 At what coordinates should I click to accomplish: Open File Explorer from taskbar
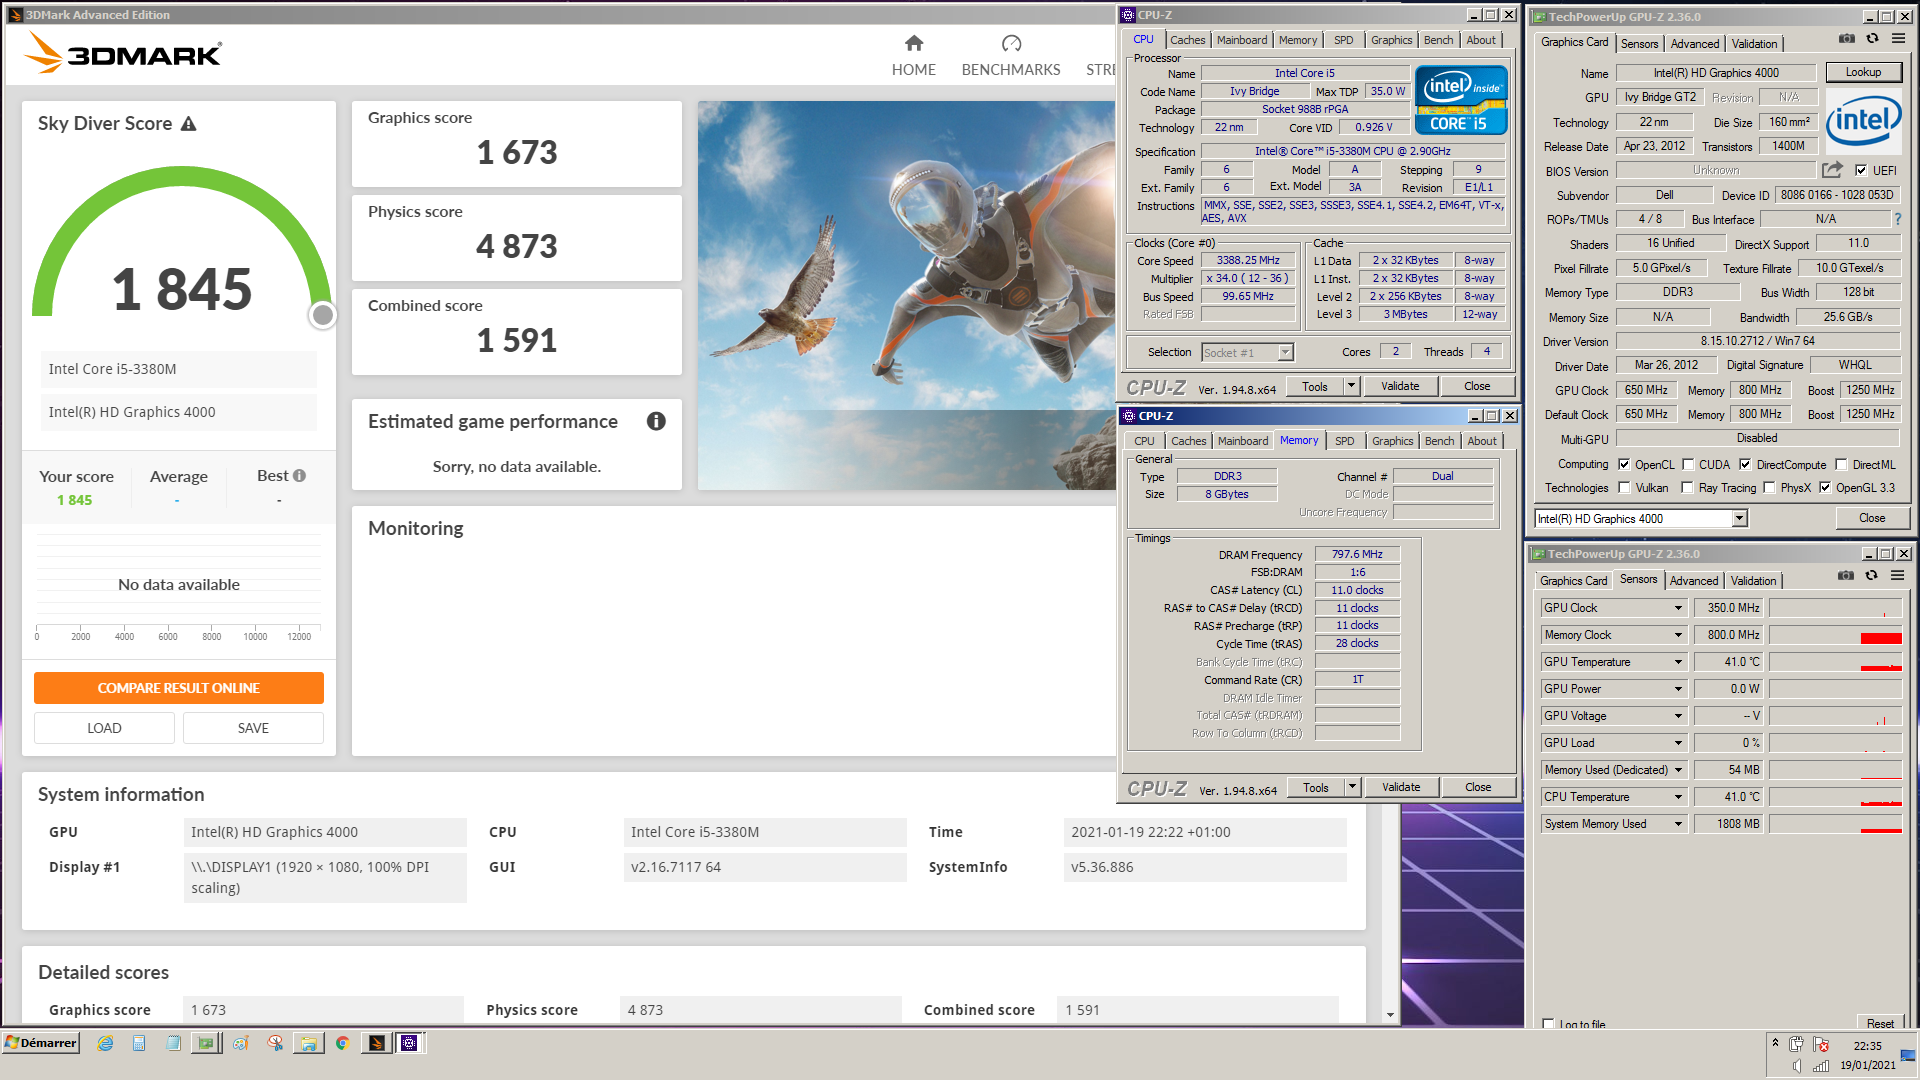309,1043
